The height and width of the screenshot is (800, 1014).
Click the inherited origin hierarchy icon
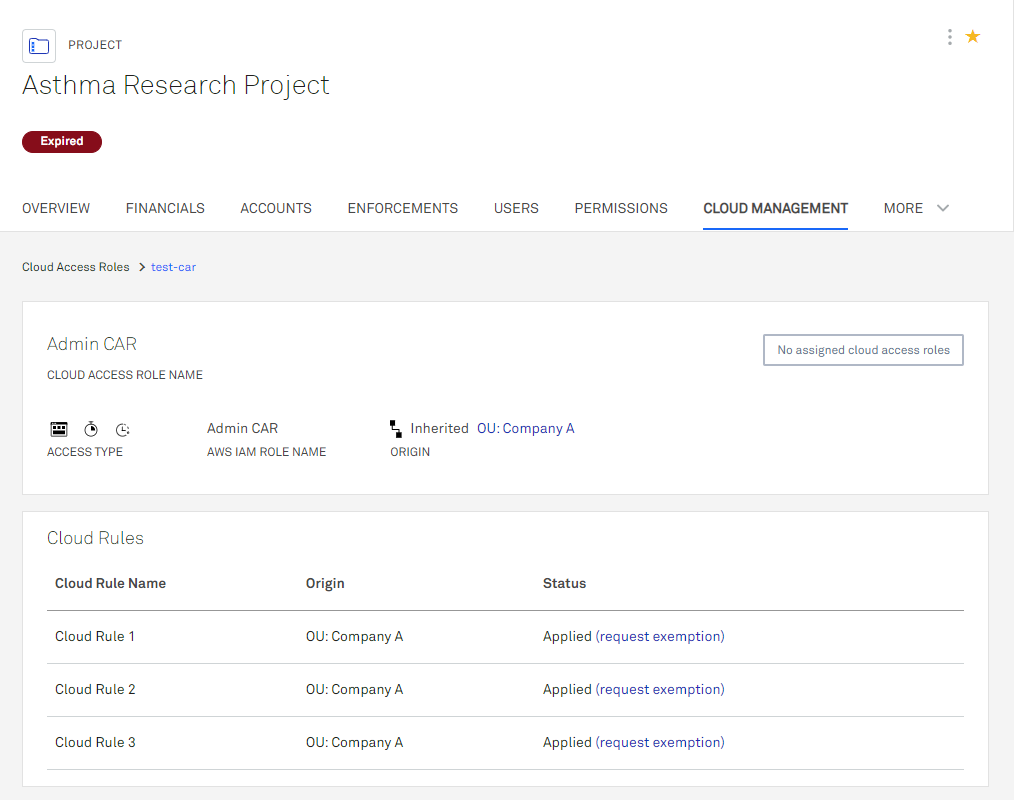click(x=396, y=429)
